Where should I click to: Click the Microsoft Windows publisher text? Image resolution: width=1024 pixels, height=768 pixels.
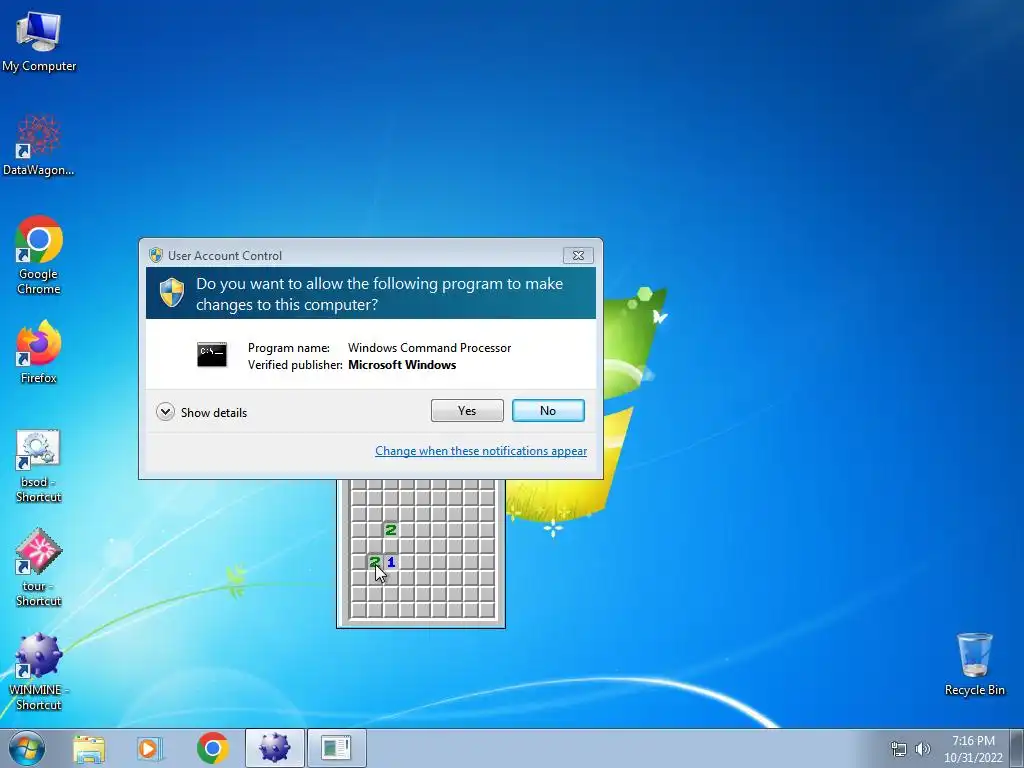pos(402,365)
